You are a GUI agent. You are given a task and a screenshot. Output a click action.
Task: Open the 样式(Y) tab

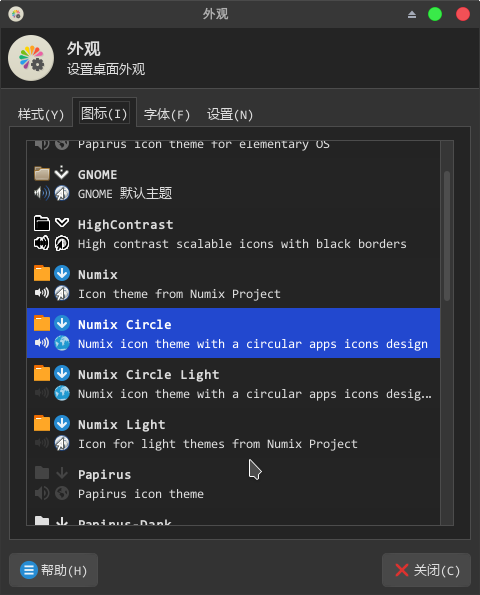[x=41, y=114]
